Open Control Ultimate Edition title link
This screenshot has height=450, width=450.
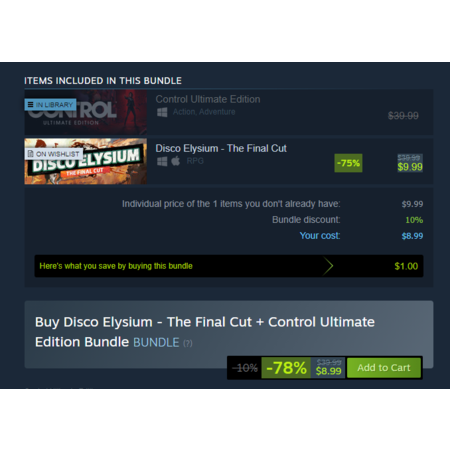pyautogui.click(x=208, y=99)
